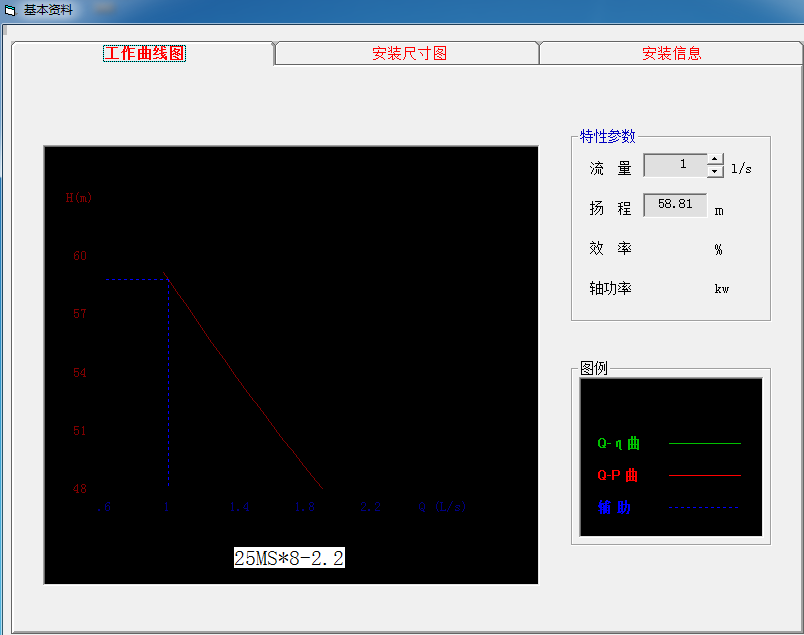This screenshot has width=804, height=635.
Task: Click the 图例 group title
Action: coord(594,368)
